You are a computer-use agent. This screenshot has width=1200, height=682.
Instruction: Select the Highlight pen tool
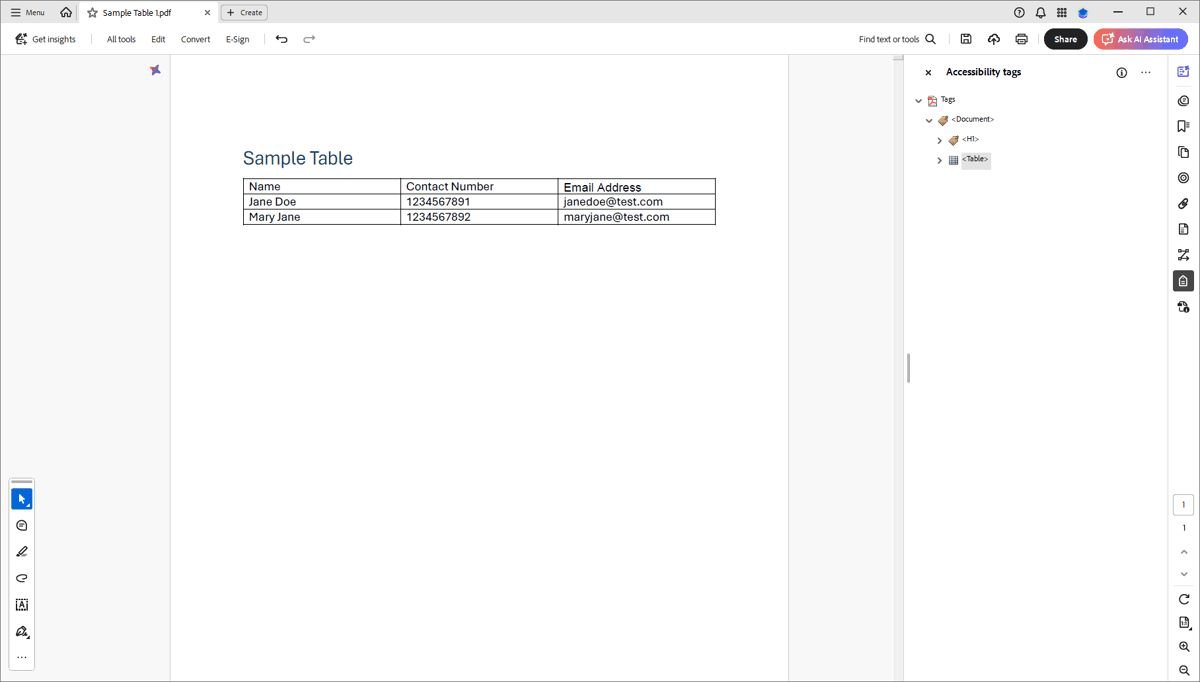click(22, 552)
